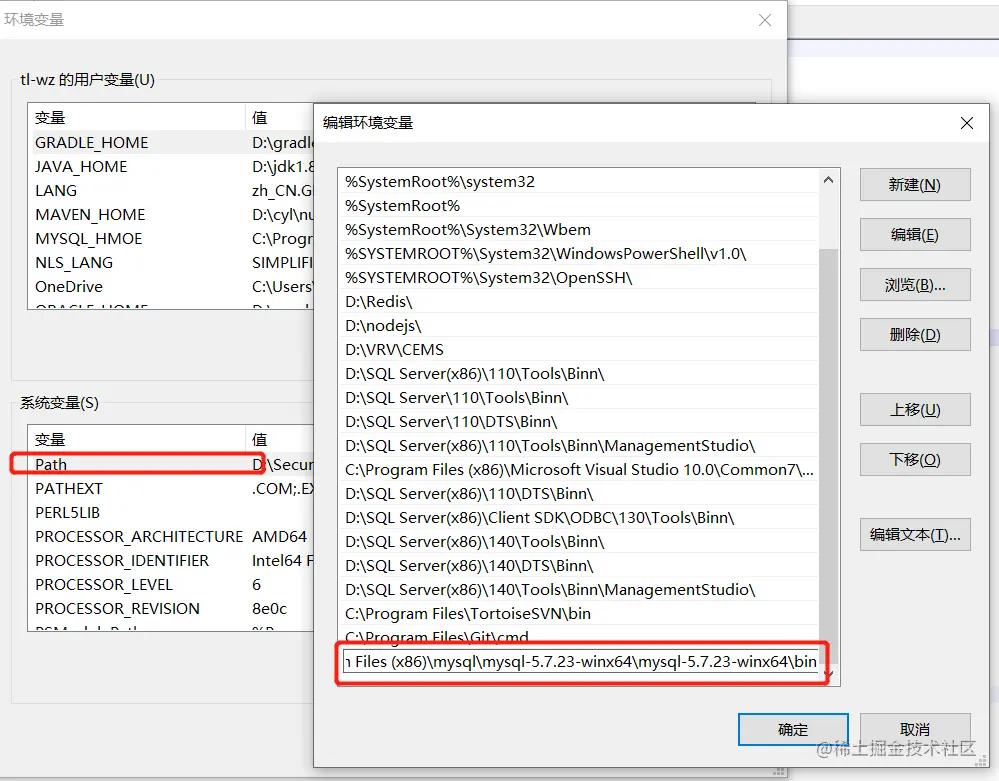Select the PROCESSOR_REVISION system variable row

(x=171, y=608)
